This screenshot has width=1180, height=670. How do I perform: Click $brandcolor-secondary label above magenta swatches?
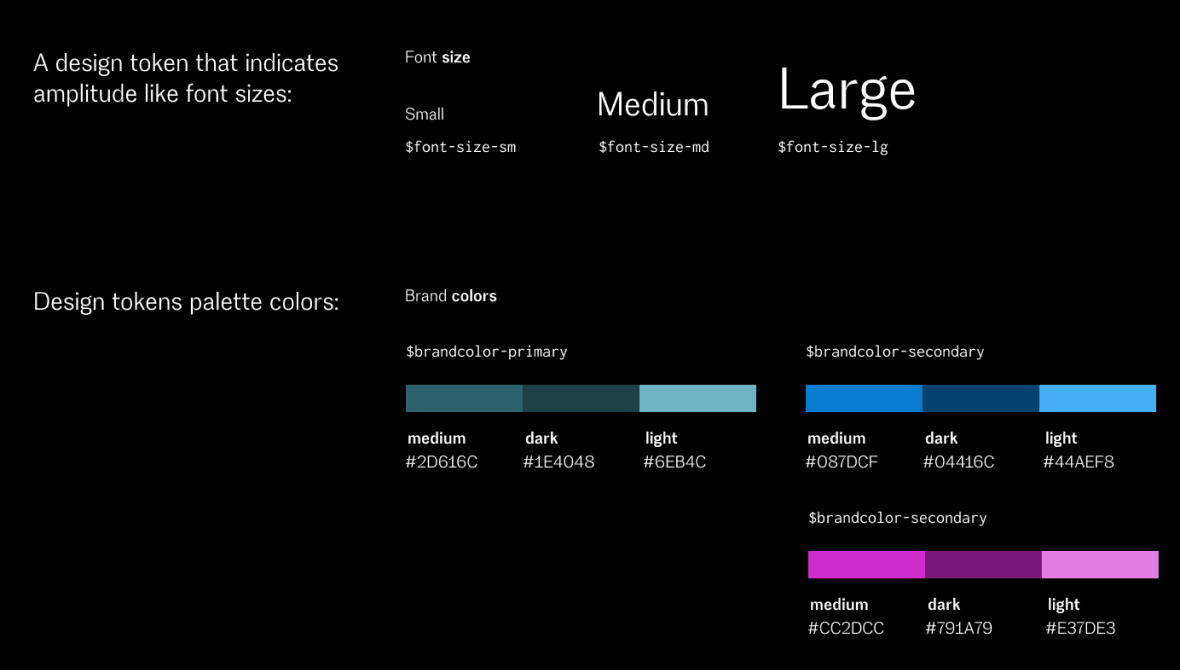coord(897,518)
